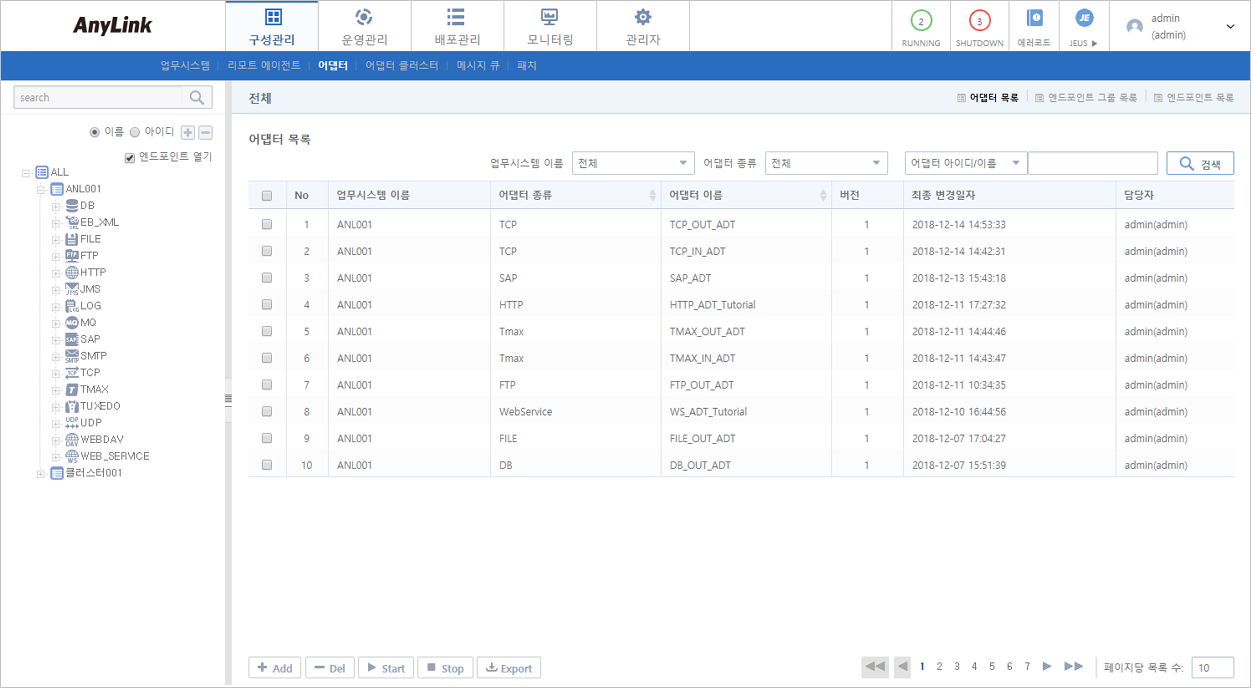1254x692 pixels.
Task: Expand the DB node in the tree
Action: (56, 205)
